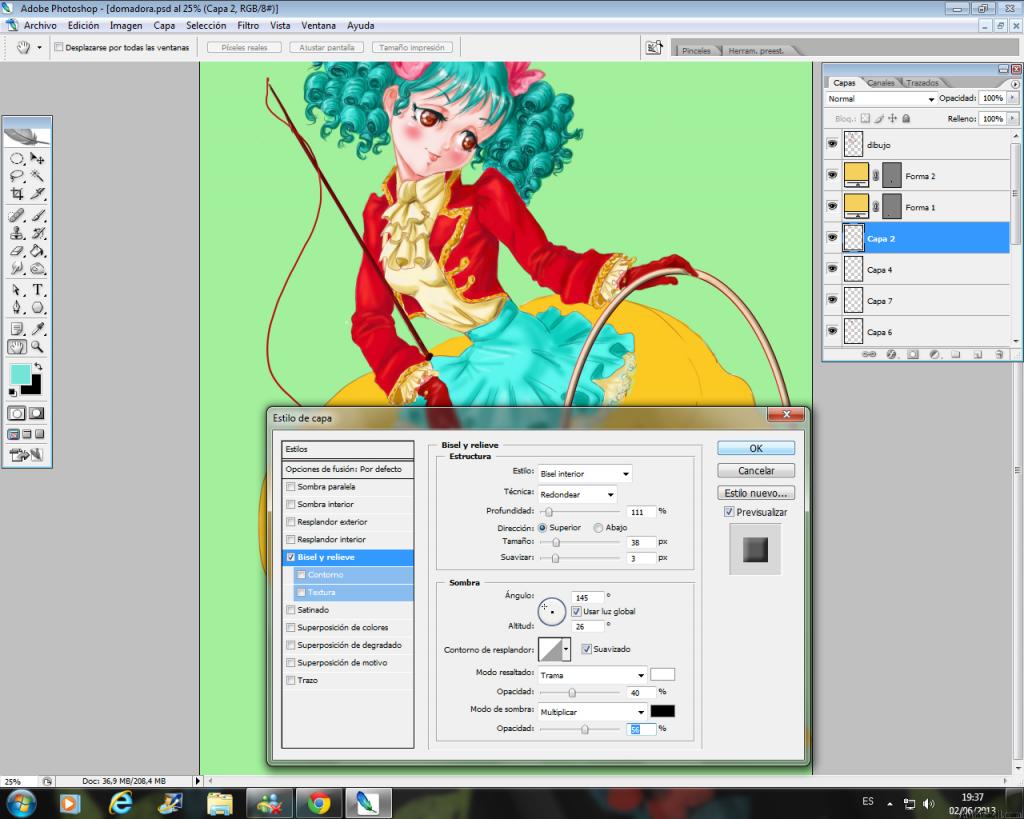Screen dimensions: 1024x819
Task: Select the Eyedropper tool
Action: coord(37,329)
